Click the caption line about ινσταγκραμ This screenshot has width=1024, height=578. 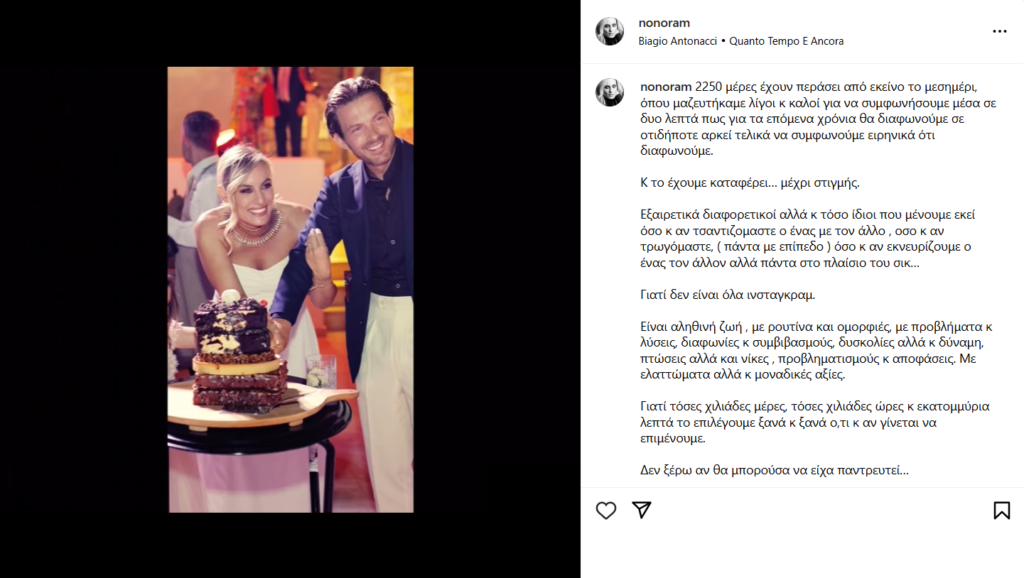[728, 295]
